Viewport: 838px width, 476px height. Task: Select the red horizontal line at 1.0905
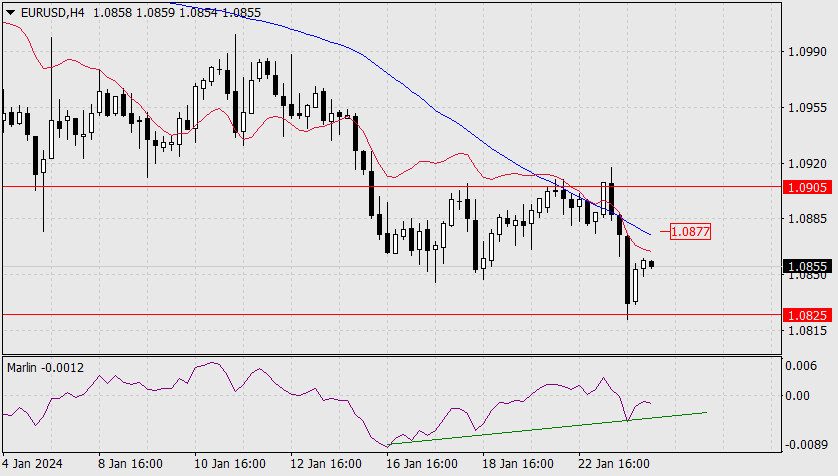tap(392, 186)
